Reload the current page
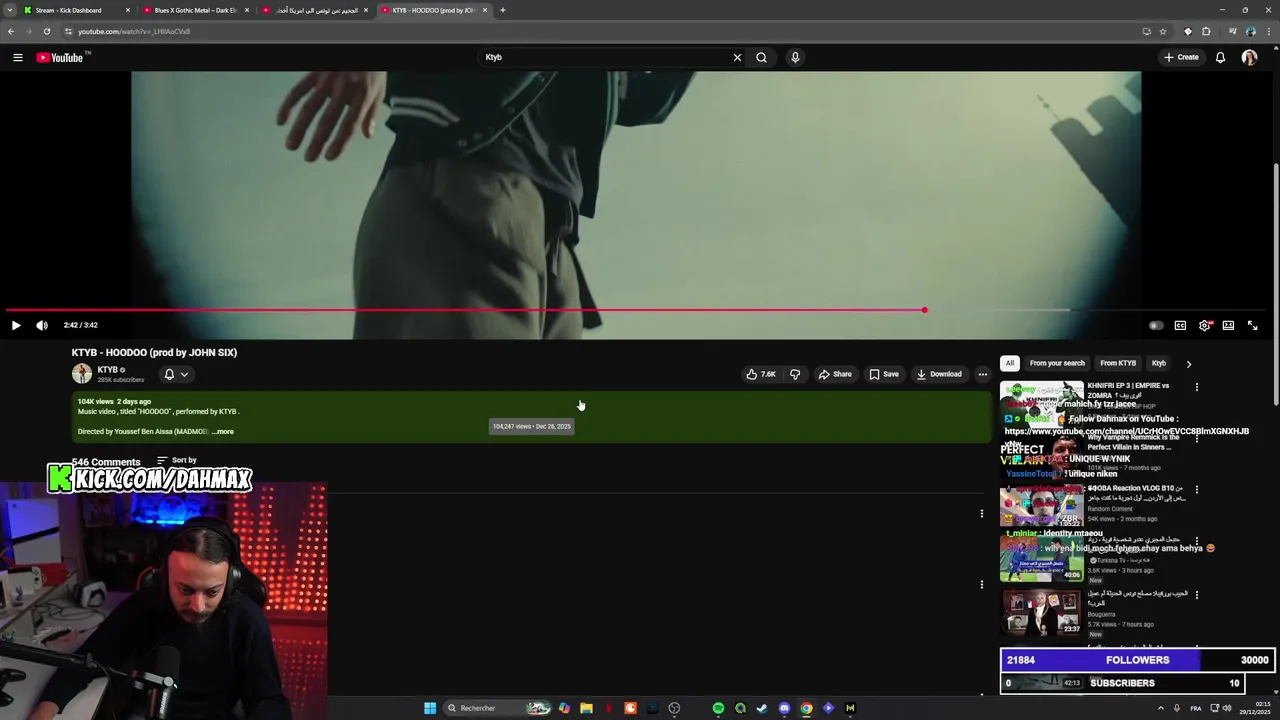This screenshot has height=720, width=1280. point(46,31)
